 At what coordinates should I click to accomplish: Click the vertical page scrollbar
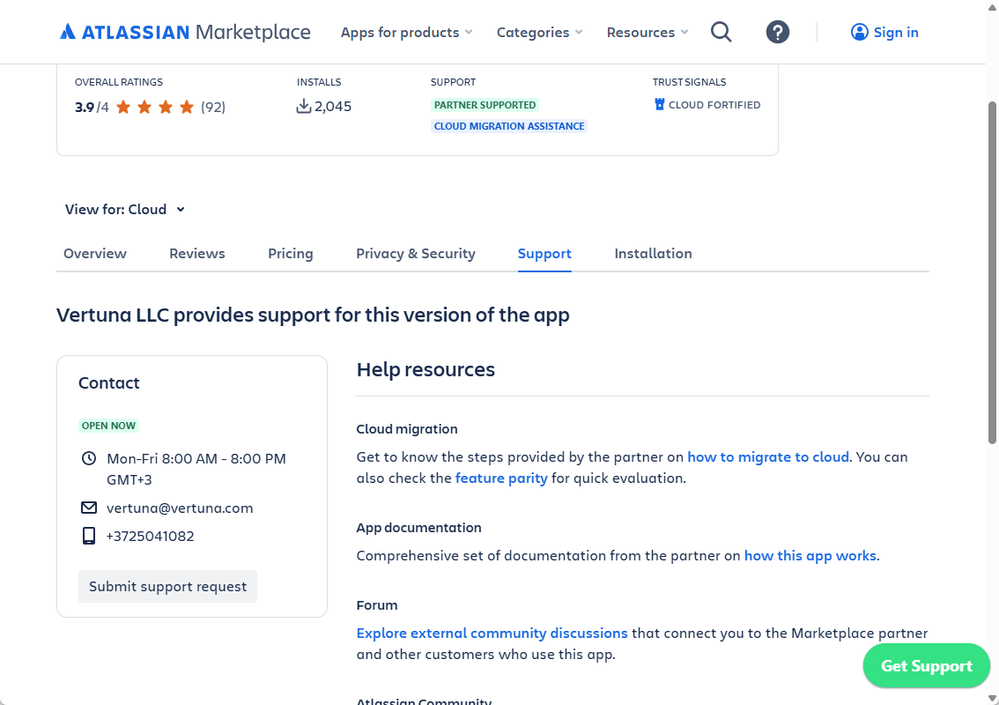pos(992,273)
